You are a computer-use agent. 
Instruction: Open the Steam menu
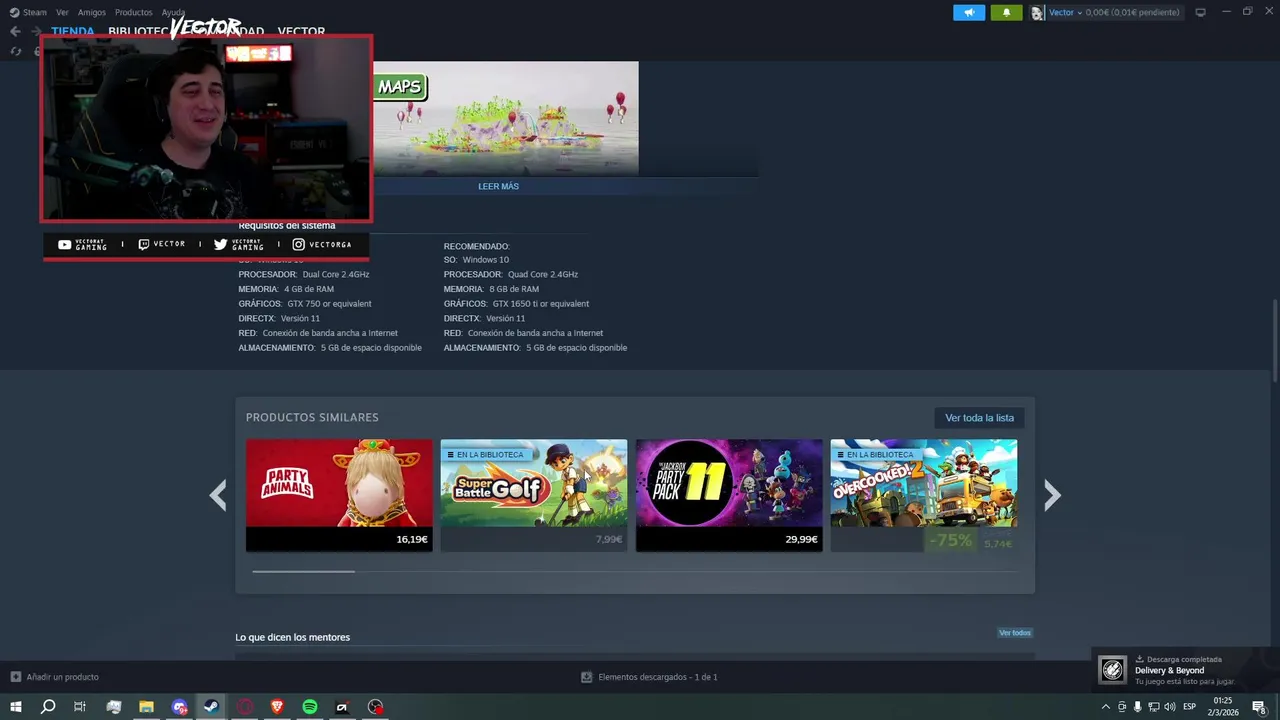tap(28, 12)
